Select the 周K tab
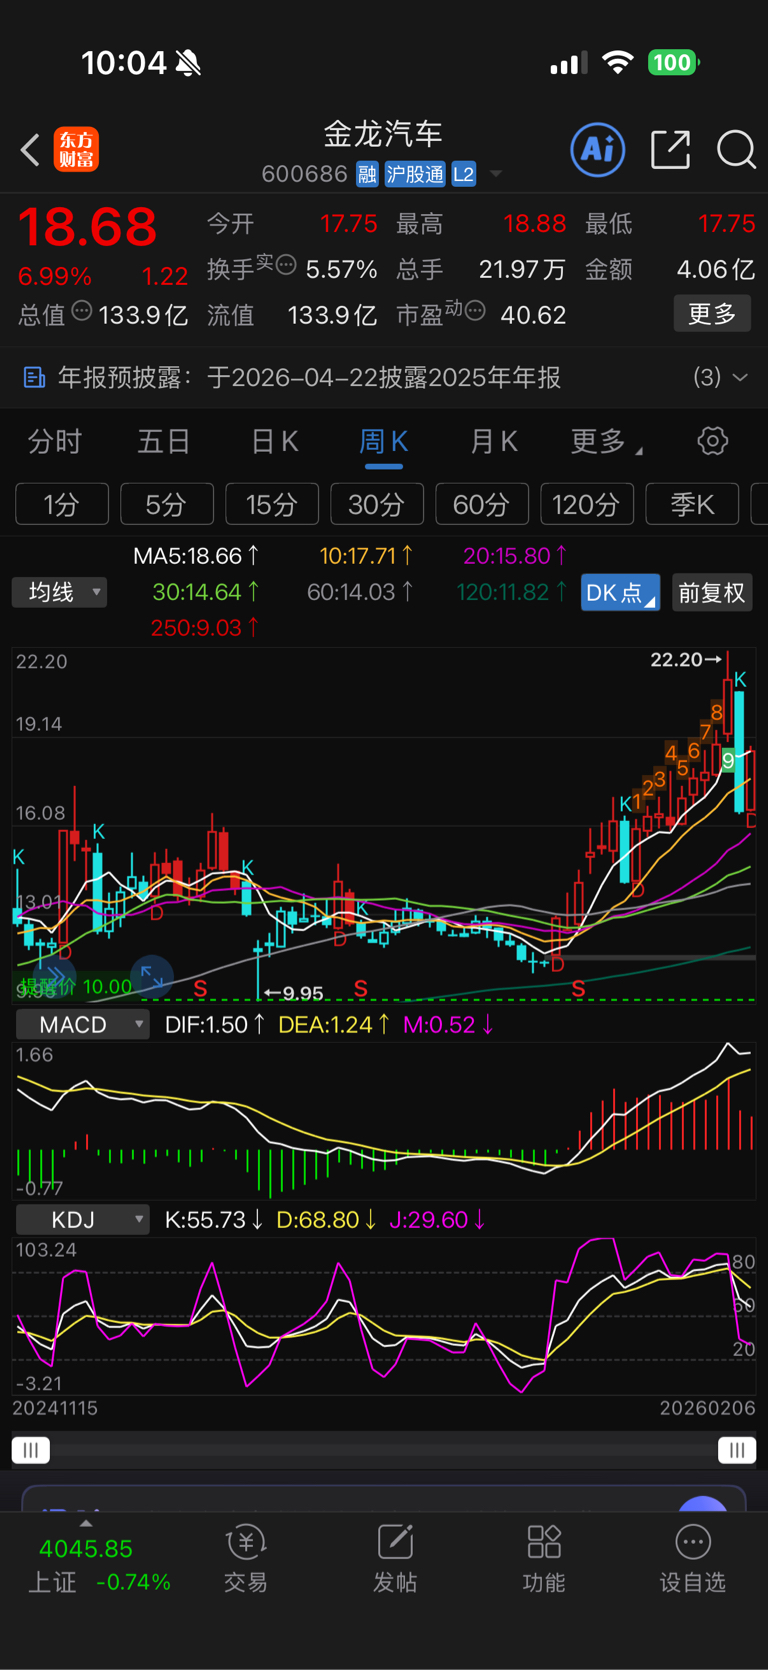Image resolution: width=768 pixels, height=1670 pixels. (384, 441)
